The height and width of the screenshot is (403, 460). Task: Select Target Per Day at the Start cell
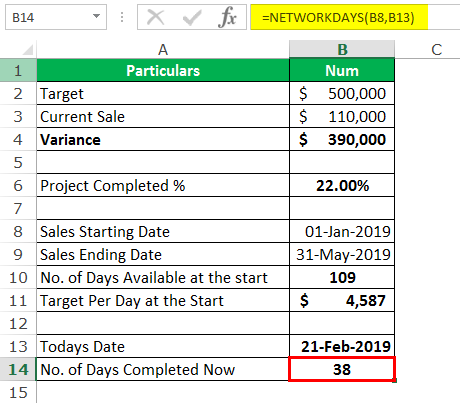(163, 300)
